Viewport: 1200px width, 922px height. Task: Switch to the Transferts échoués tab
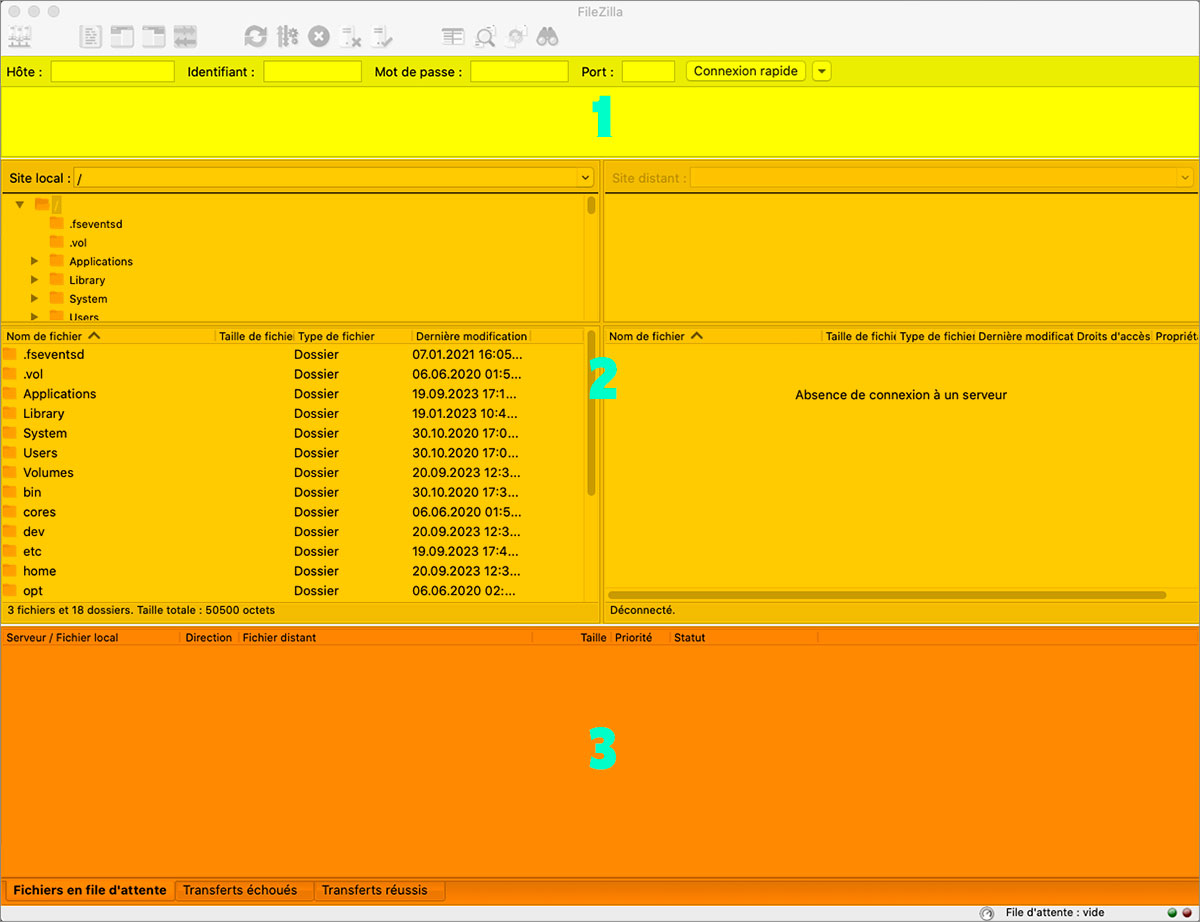pyautogui.click(x=240, y=890)
